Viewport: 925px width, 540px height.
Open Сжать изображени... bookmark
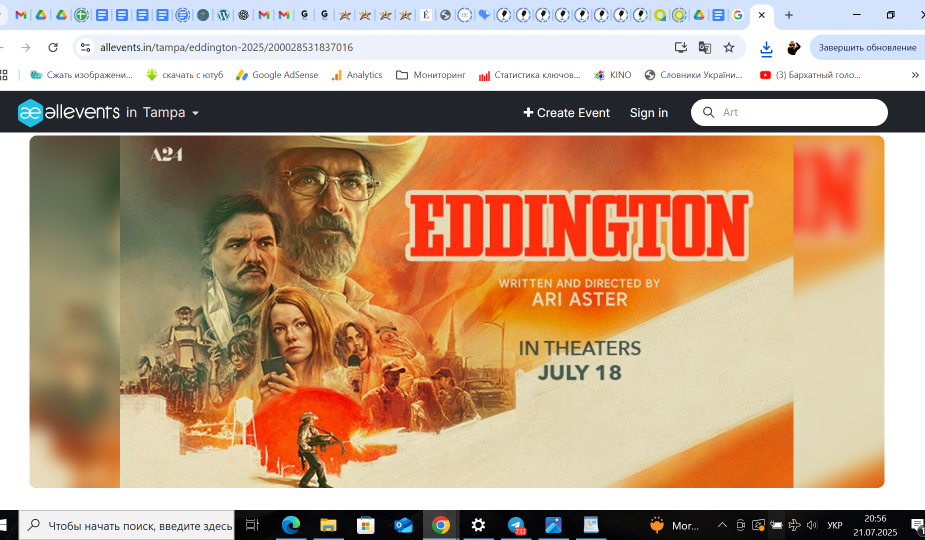81,75
